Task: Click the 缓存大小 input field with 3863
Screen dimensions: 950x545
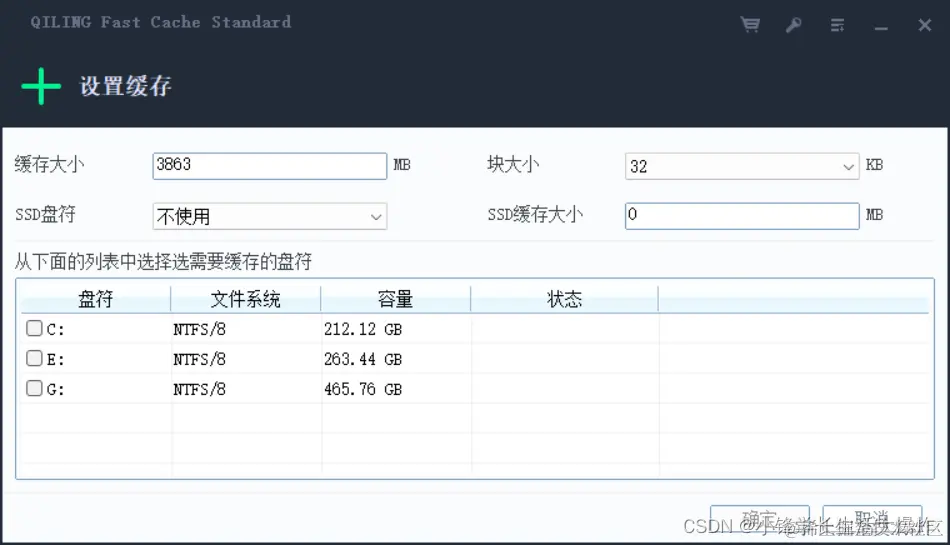Action: click(x=270, y=166)
